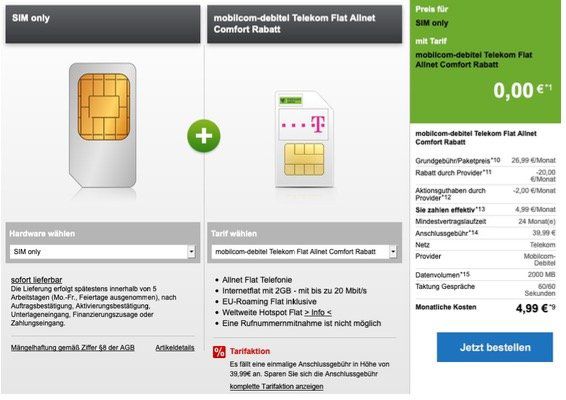Open Mängelhaftung gemäß Ziffer §8 der AGB link
The image size is (566, 400).
[73, 348]
